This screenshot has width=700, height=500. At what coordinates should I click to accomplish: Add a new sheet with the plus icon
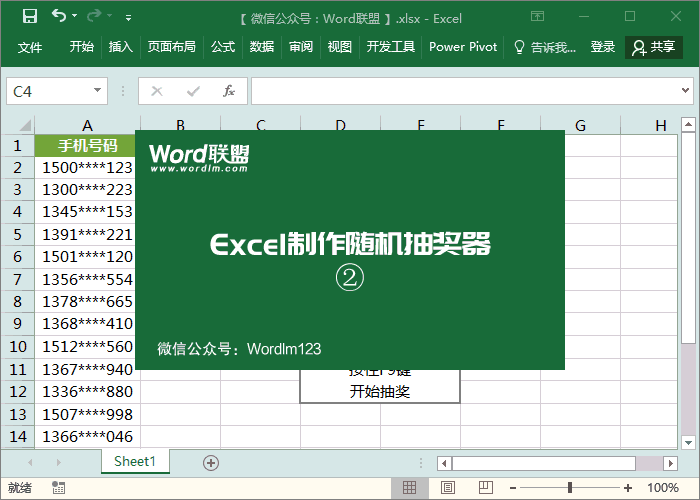pyautogui.click(x=210, y=462)
